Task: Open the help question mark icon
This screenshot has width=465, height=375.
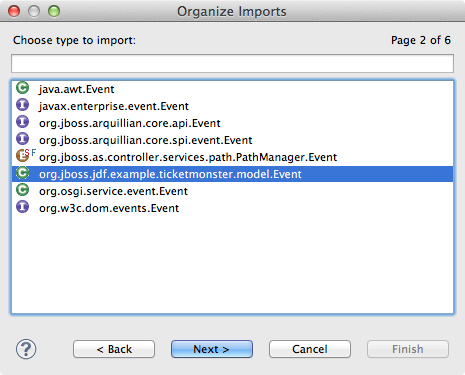Action: (26, 349)
